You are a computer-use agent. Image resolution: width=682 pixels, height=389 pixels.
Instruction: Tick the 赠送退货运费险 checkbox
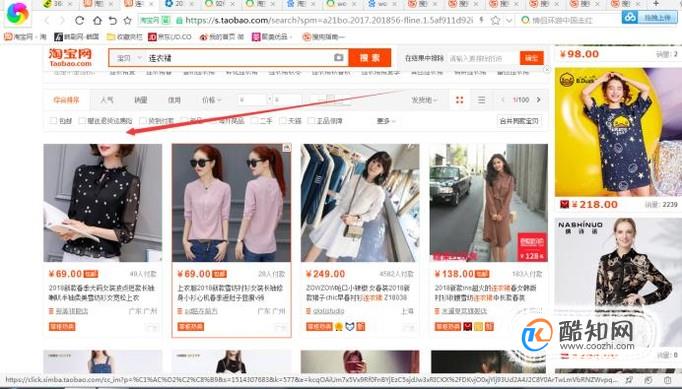point(82,121)
